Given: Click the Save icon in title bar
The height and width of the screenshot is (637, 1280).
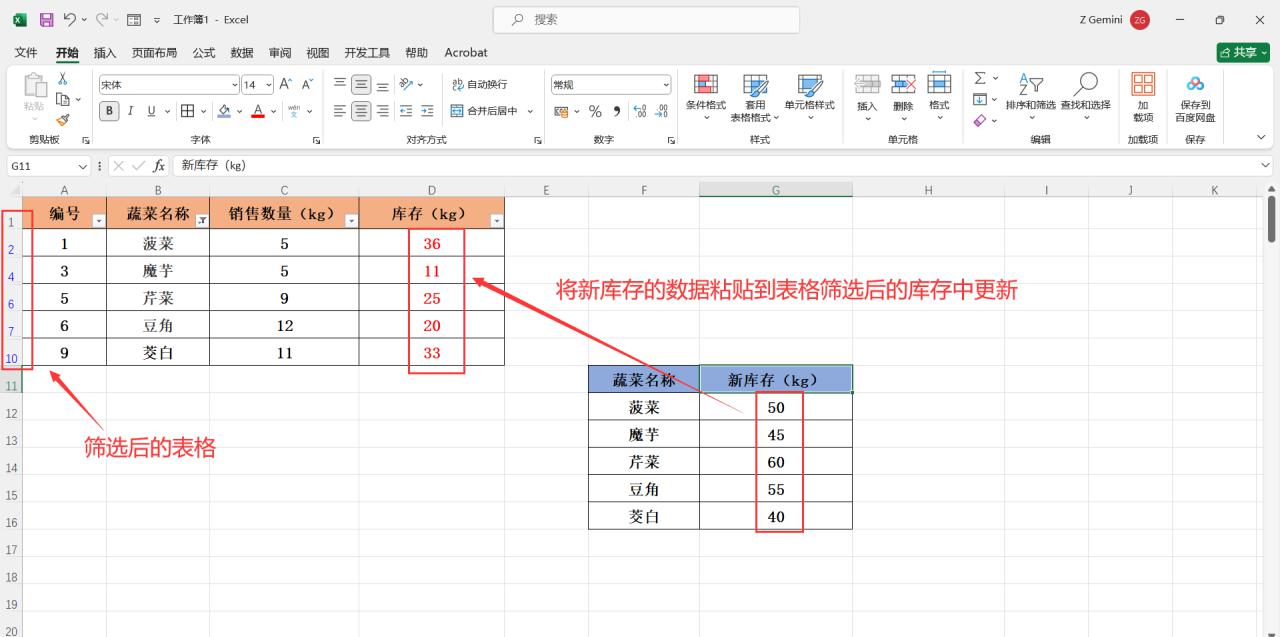Looking at the screenshot, I should [46, 19].
